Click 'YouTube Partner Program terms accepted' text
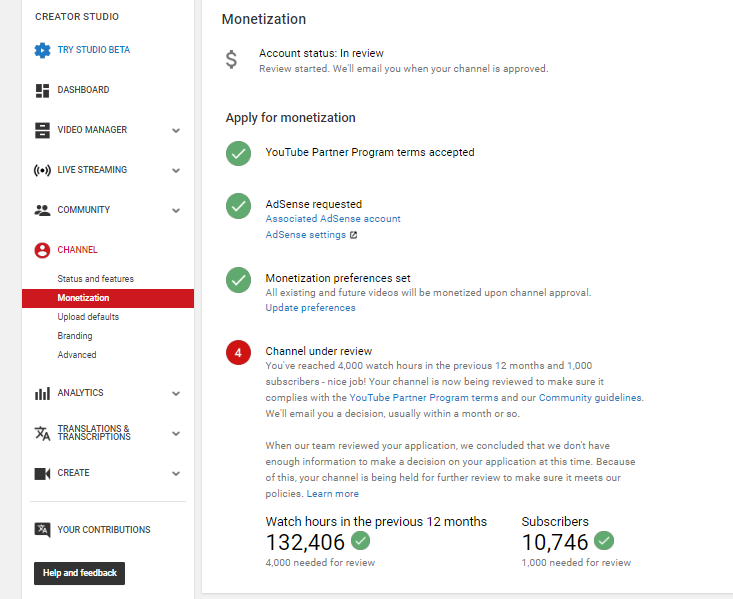The width and height of the screenshot is (733, 599). 370,152
